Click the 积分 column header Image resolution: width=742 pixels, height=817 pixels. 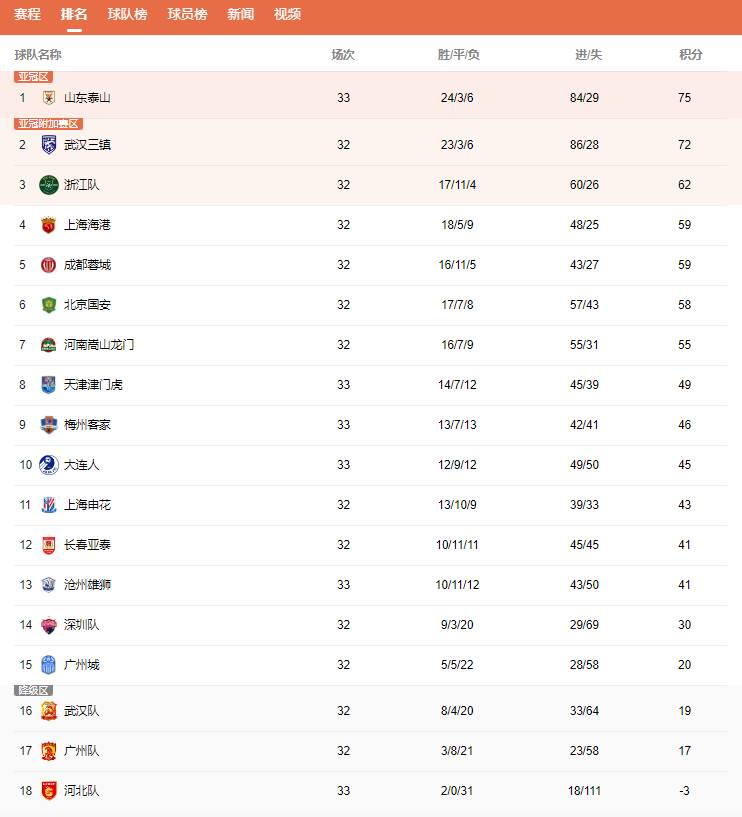pyautogui.click(x=690, y=55)
